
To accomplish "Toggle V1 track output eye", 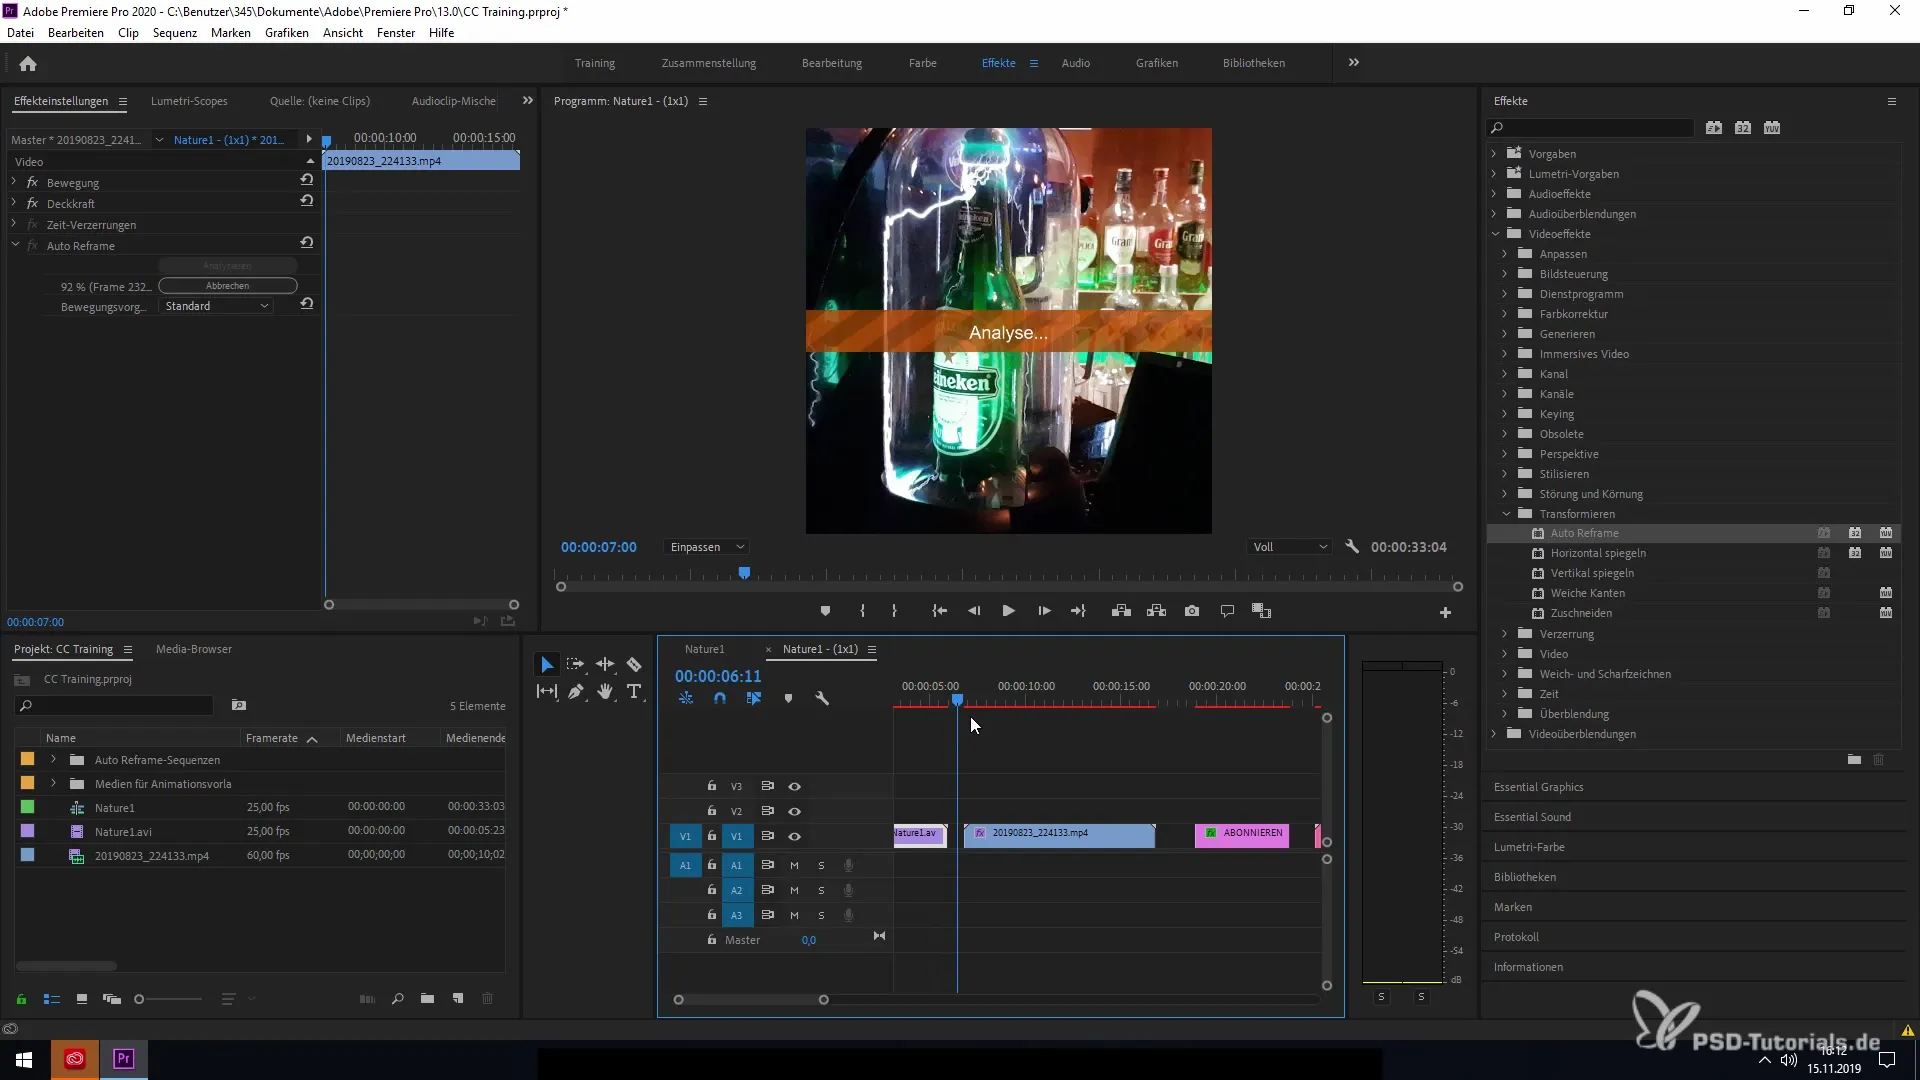I will tap(794, 836).
